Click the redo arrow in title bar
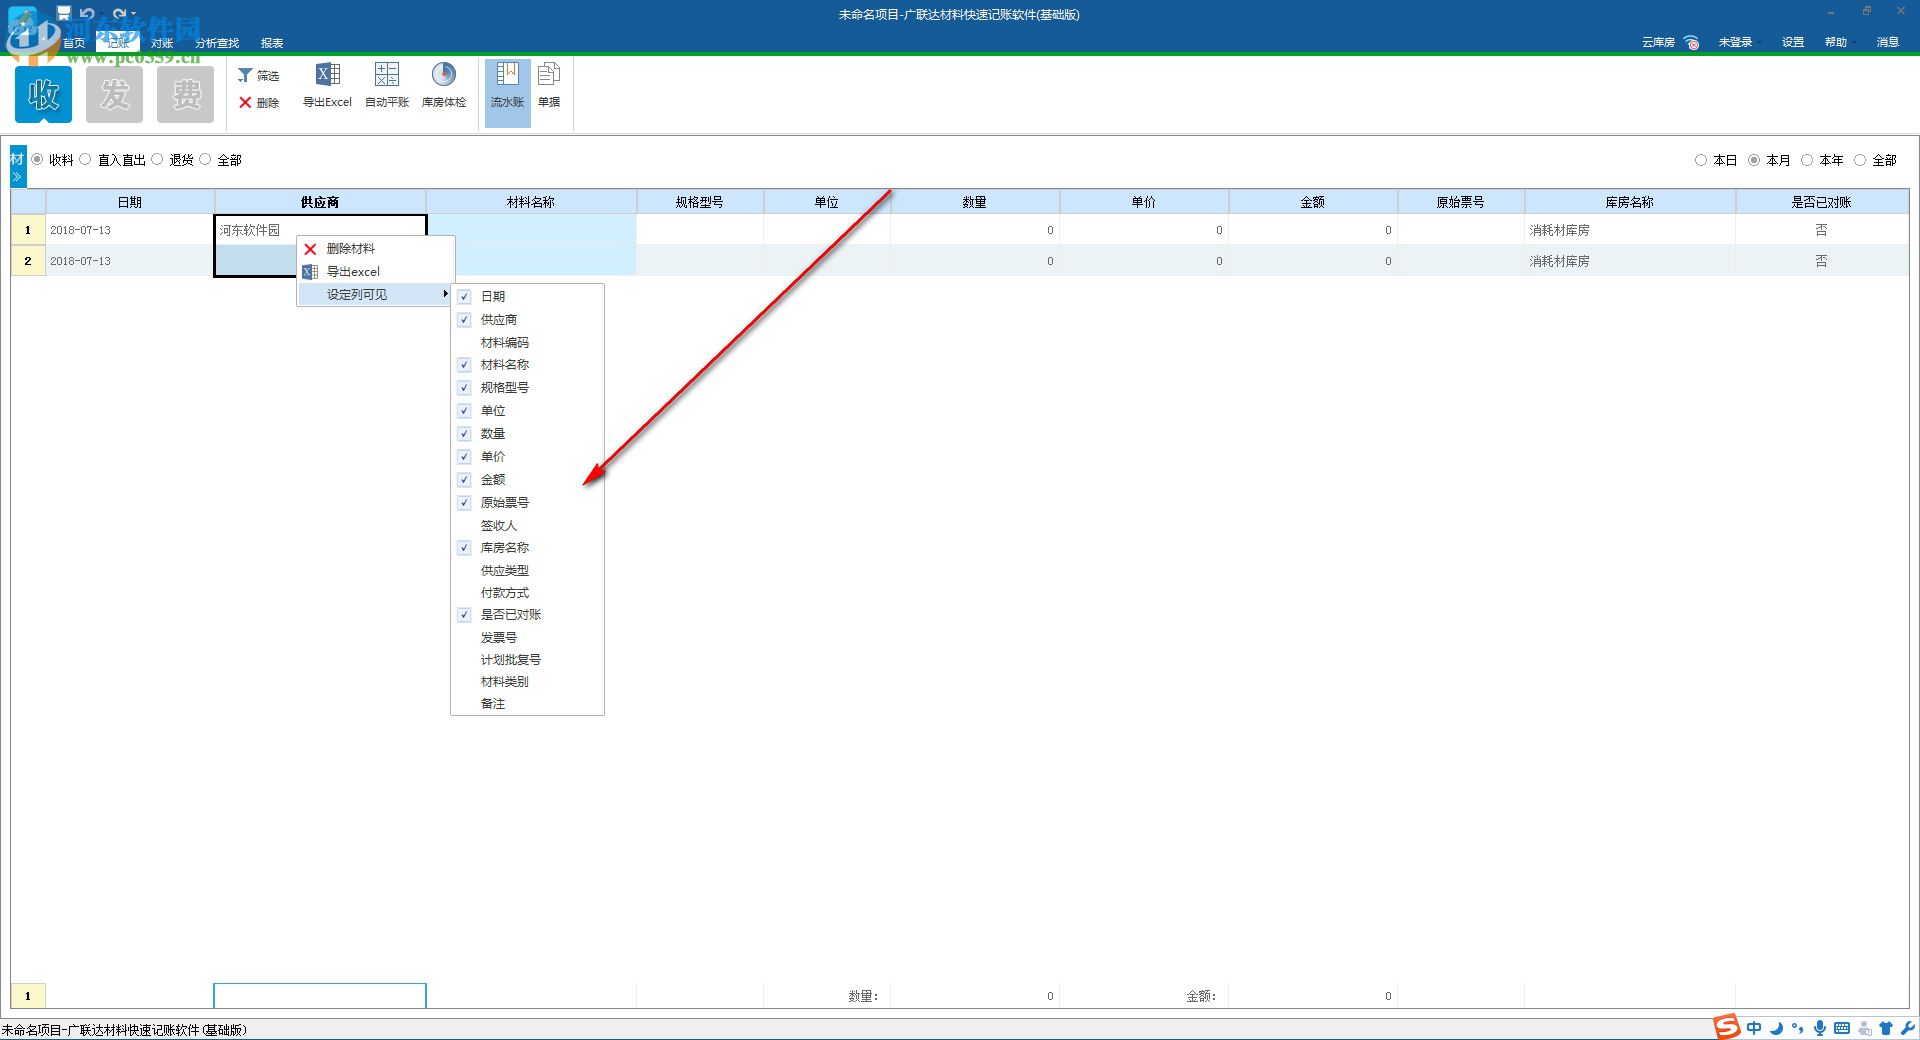The height and width of the screenshot is (1040, 1920). (119, 13)
